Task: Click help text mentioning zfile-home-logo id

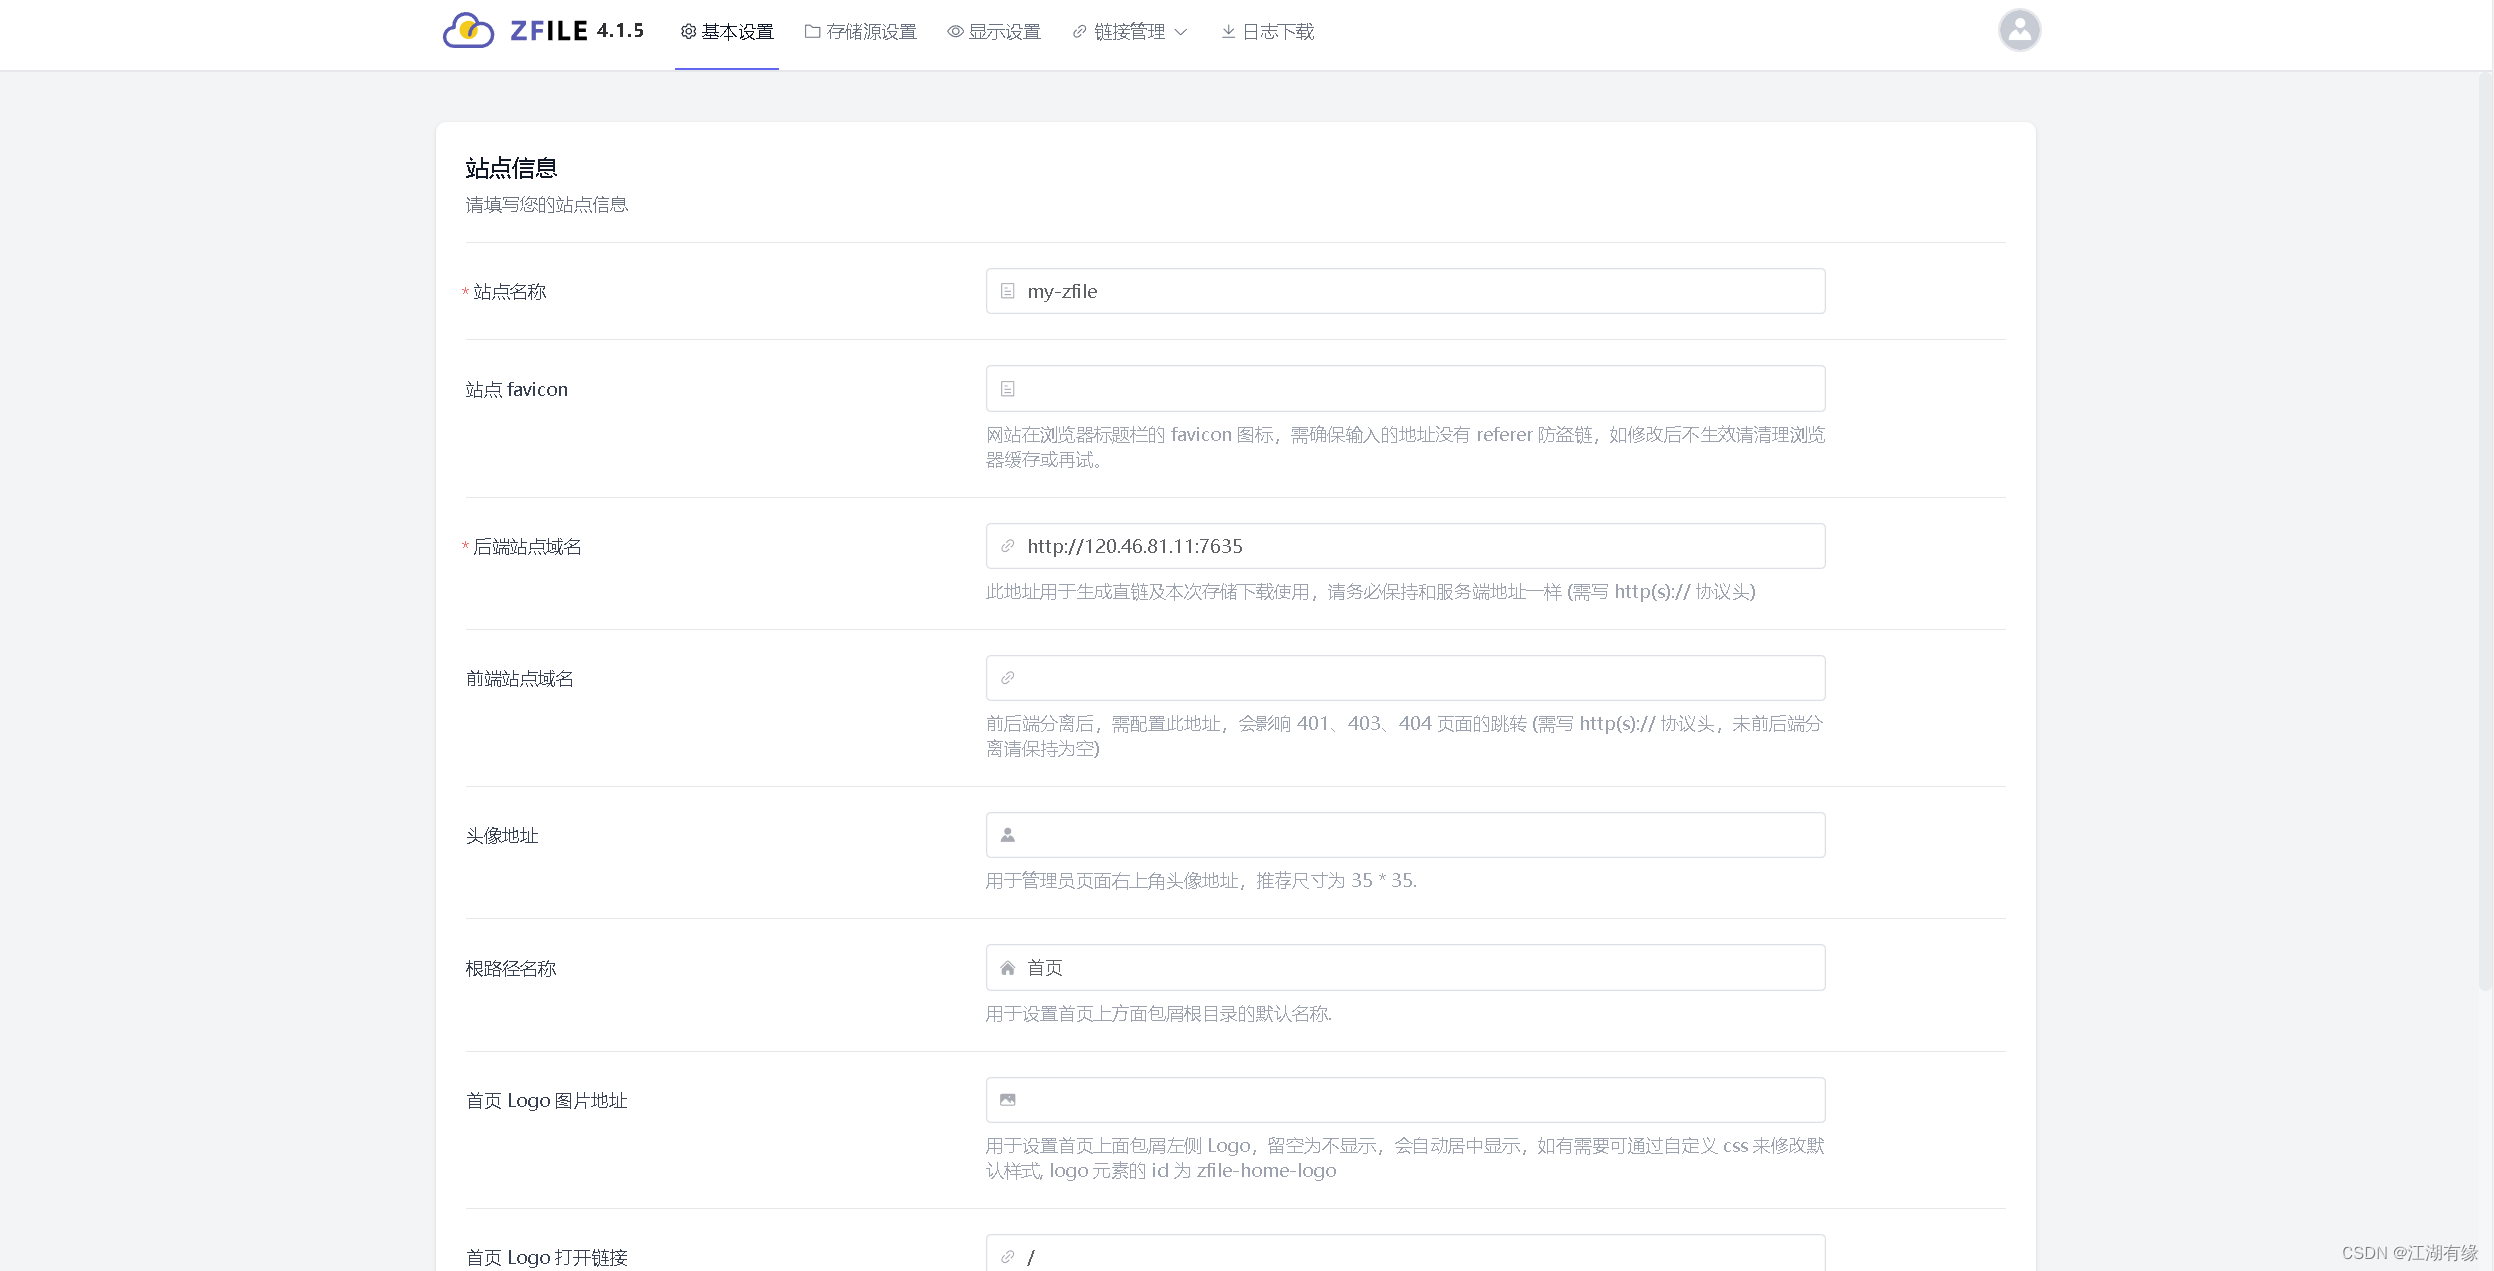Action: 1405,1158
